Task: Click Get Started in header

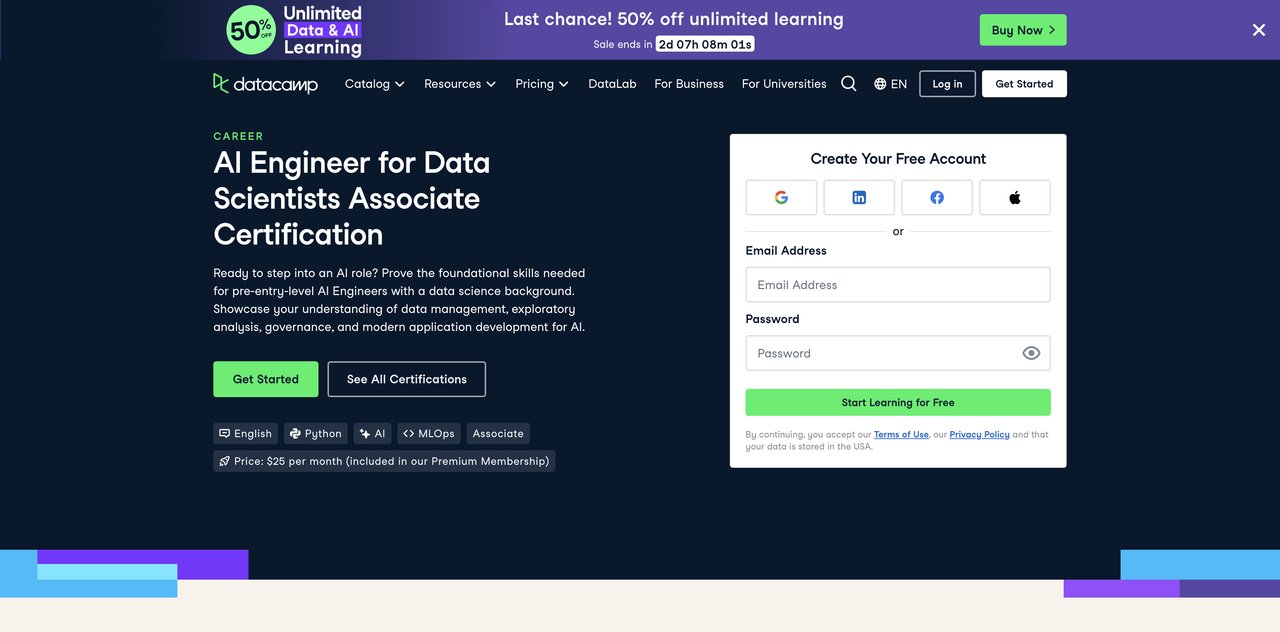Action: click(x=1024, y=84)
